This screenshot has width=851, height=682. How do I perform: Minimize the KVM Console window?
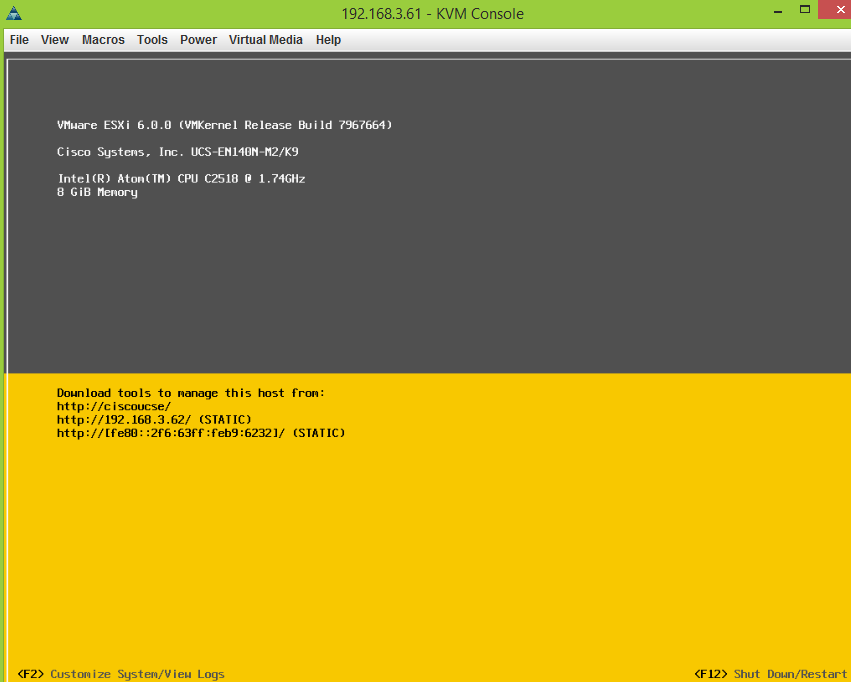[778, 11]
